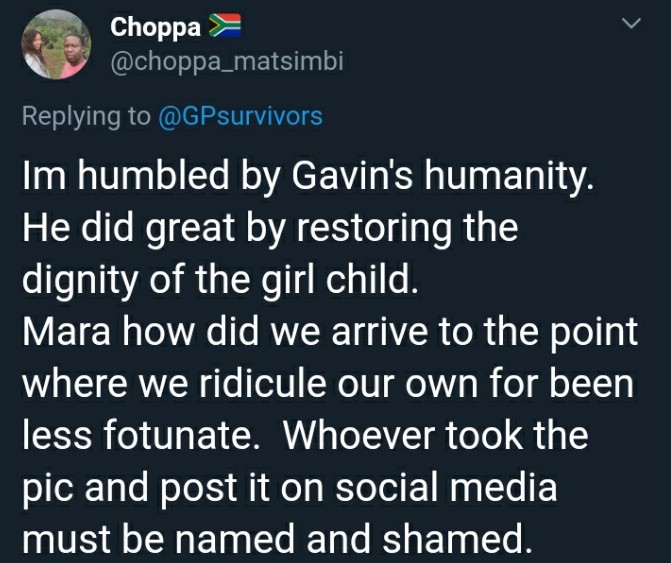This screenshot has height=563, width=671.
Task: Click the word 'dignity' in the tweet
Action: point(80,280)
